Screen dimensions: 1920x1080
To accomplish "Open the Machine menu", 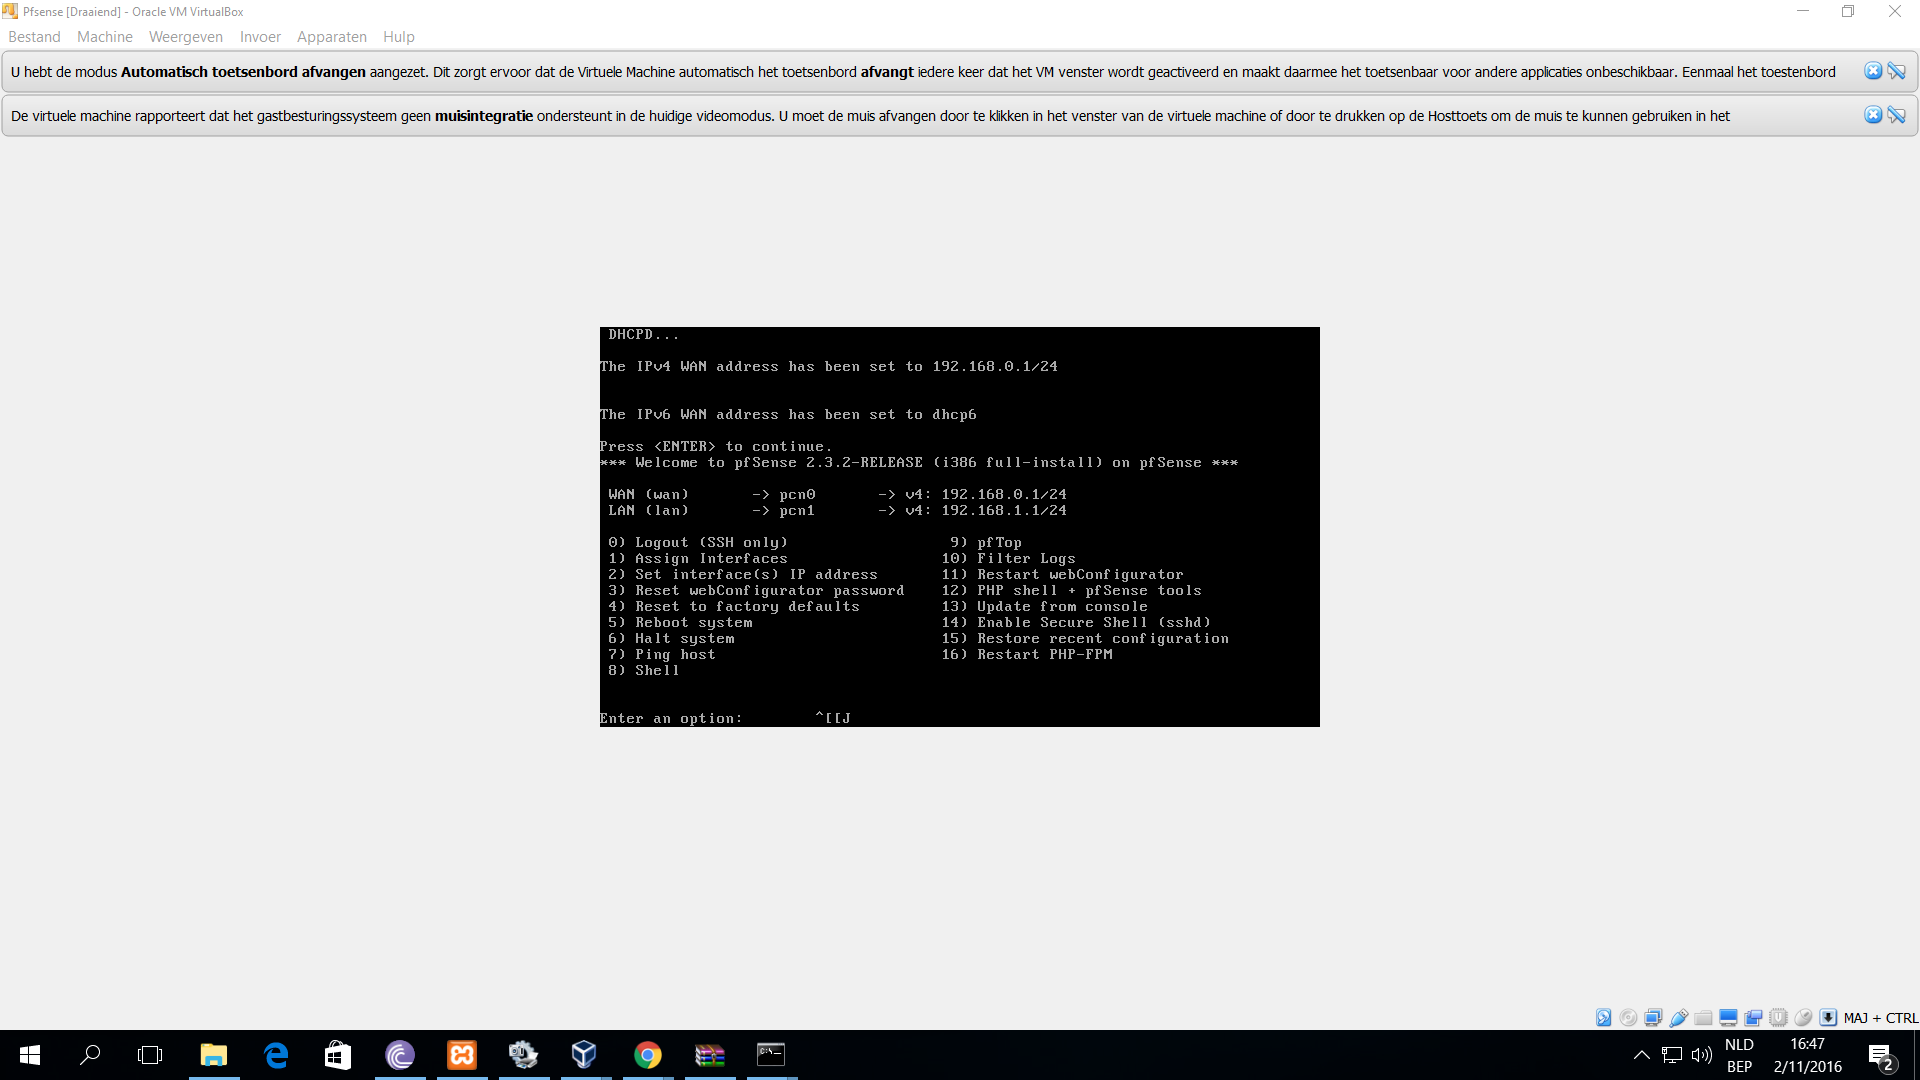I will pyautogui.click(x=105, y=37).
